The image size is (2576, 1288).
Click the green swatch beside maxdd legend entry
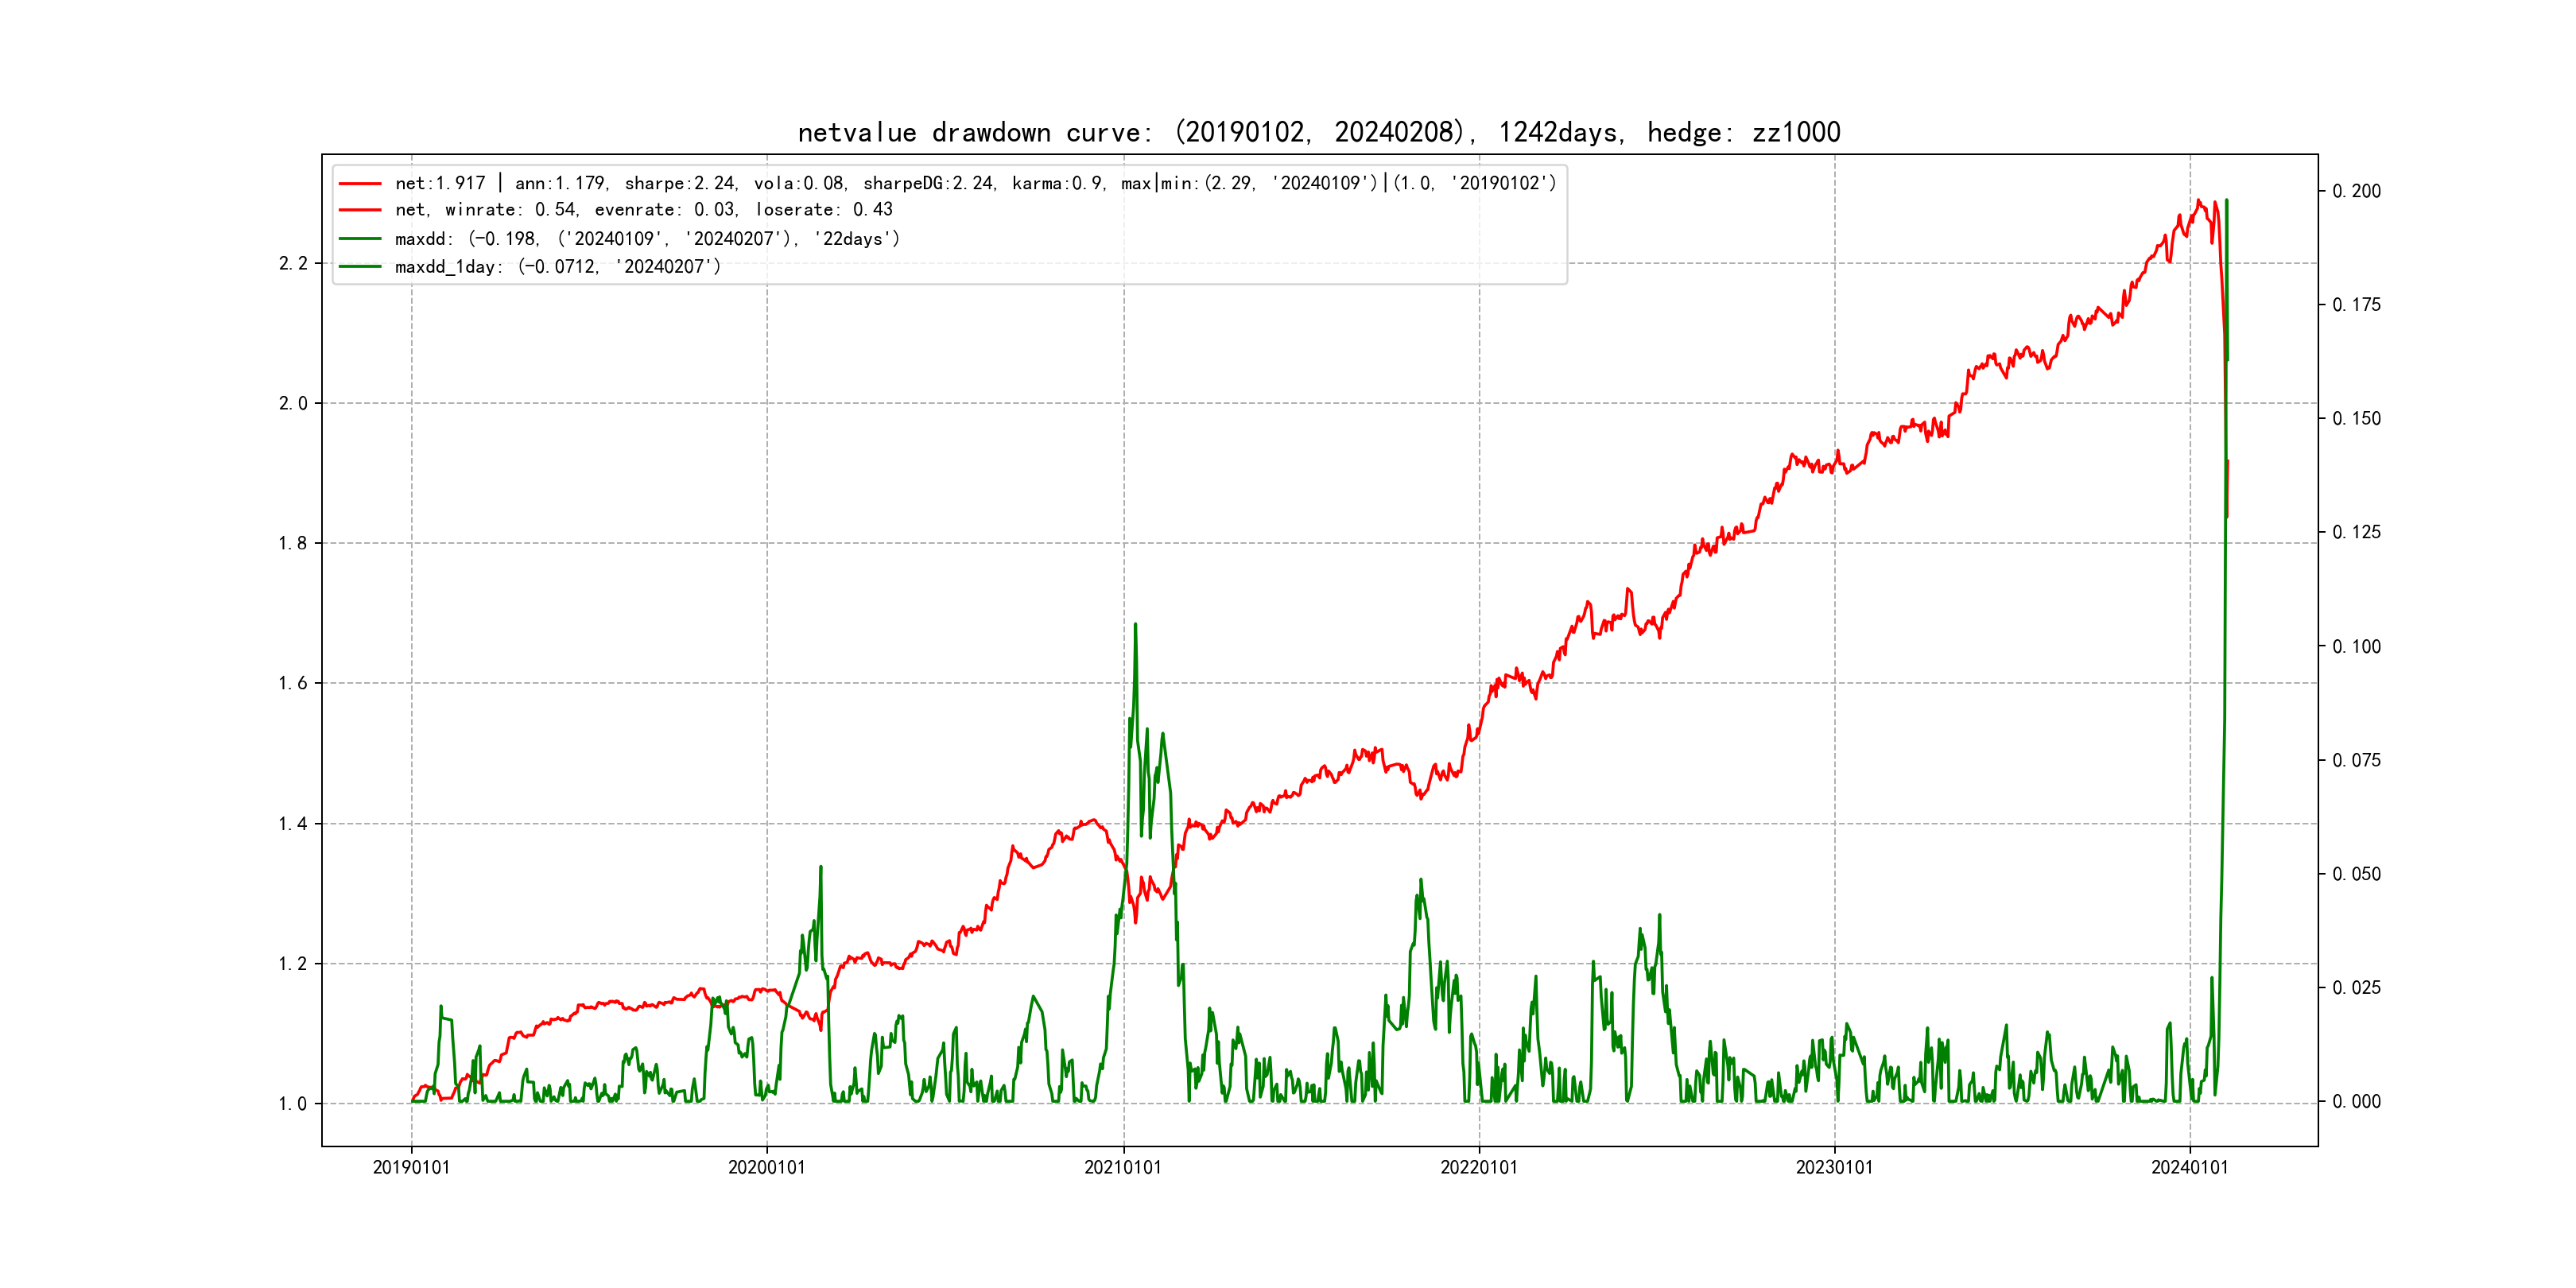coord(360,239)
